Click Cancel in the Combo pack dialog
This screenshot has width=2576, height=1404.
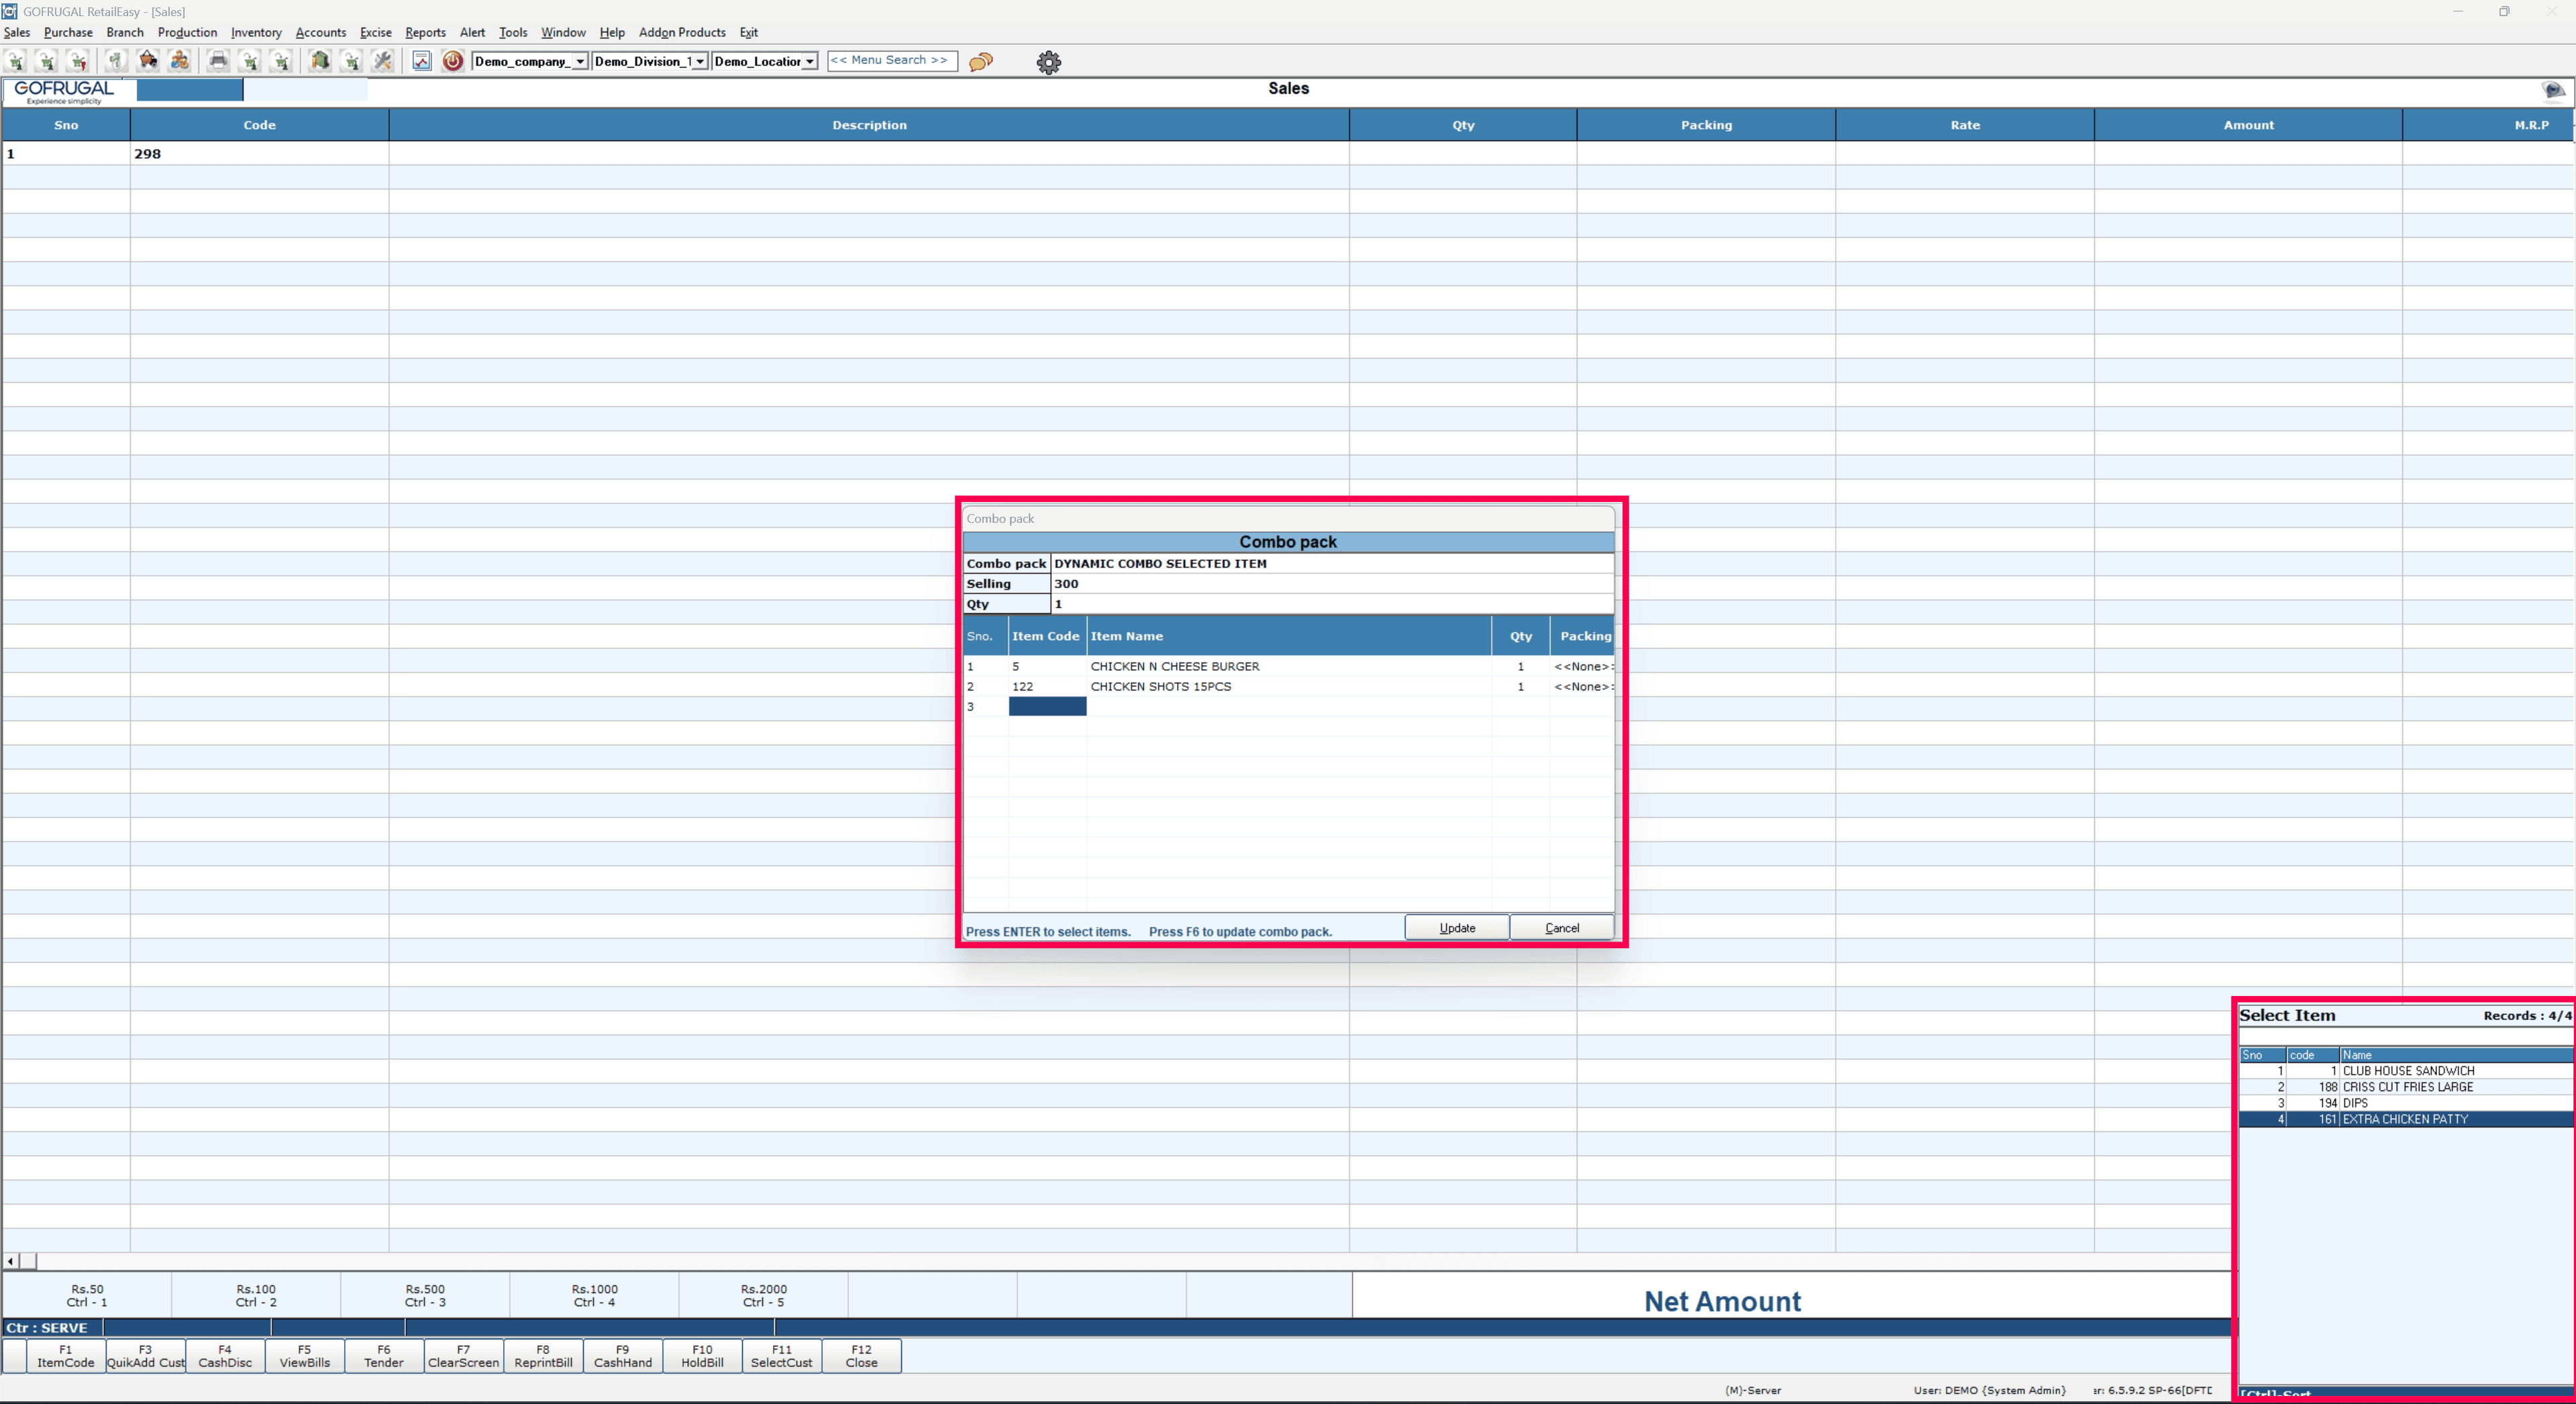pos(1561,928)
